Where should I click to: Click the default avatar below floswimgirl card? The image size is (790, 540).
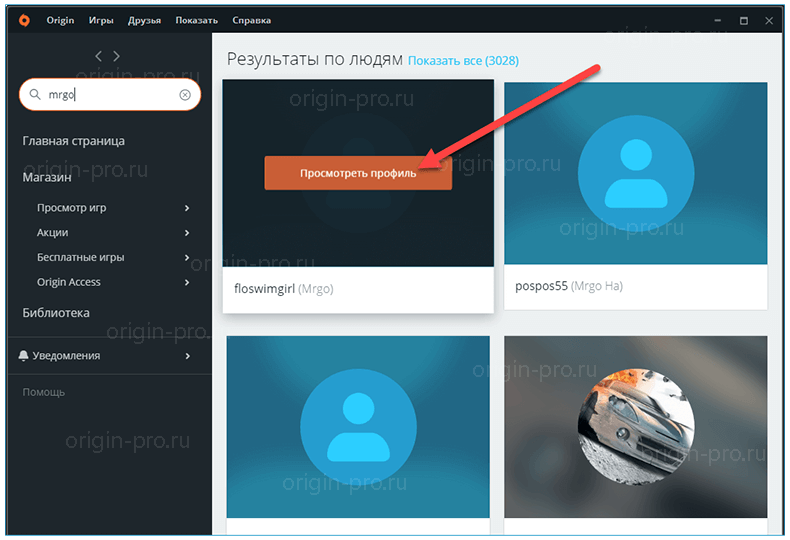[358, 427]
